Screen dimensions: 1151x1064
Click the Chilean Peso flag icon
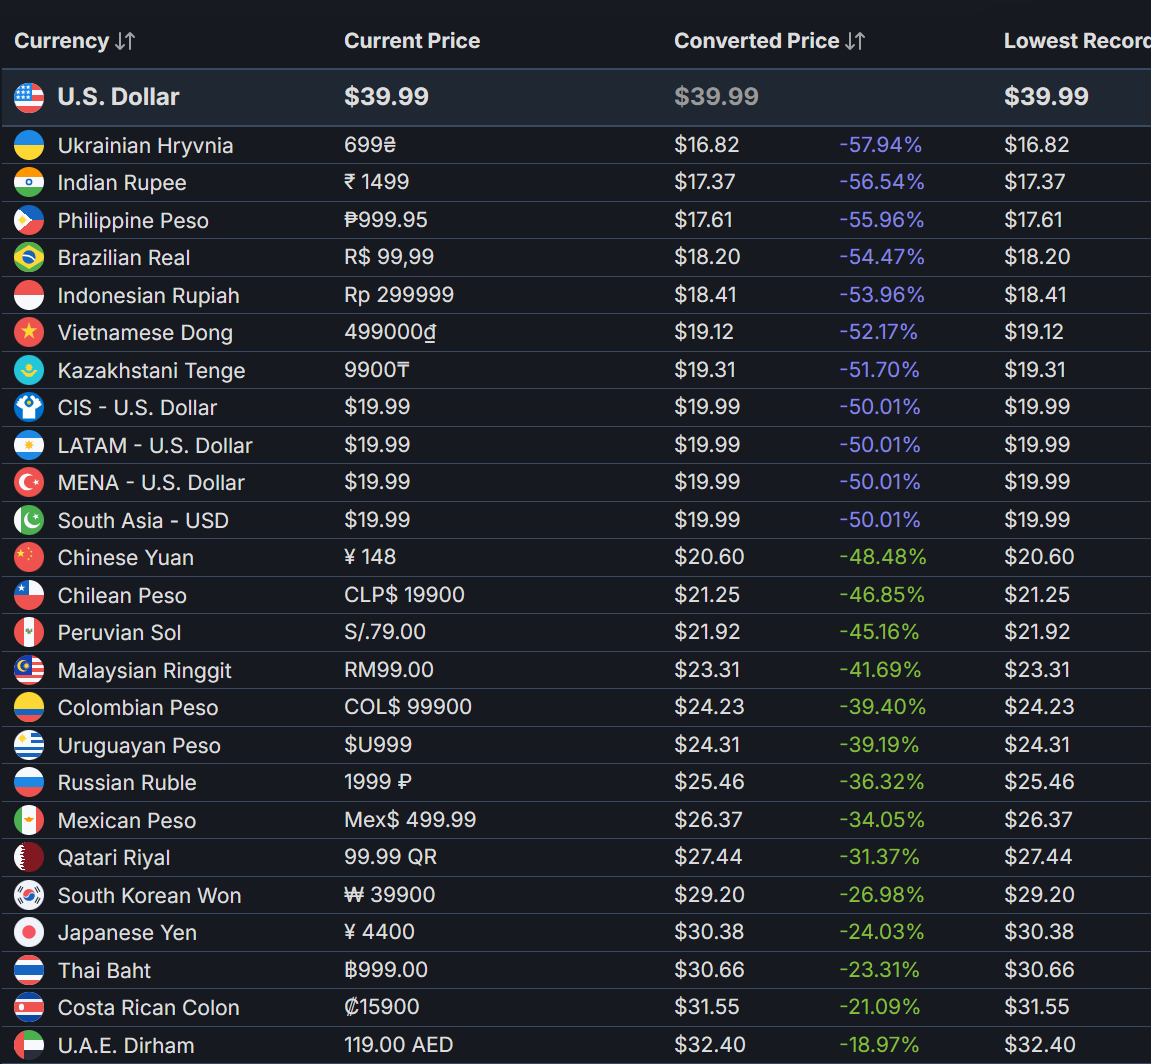pyautogui.click(x=29, y=595)
